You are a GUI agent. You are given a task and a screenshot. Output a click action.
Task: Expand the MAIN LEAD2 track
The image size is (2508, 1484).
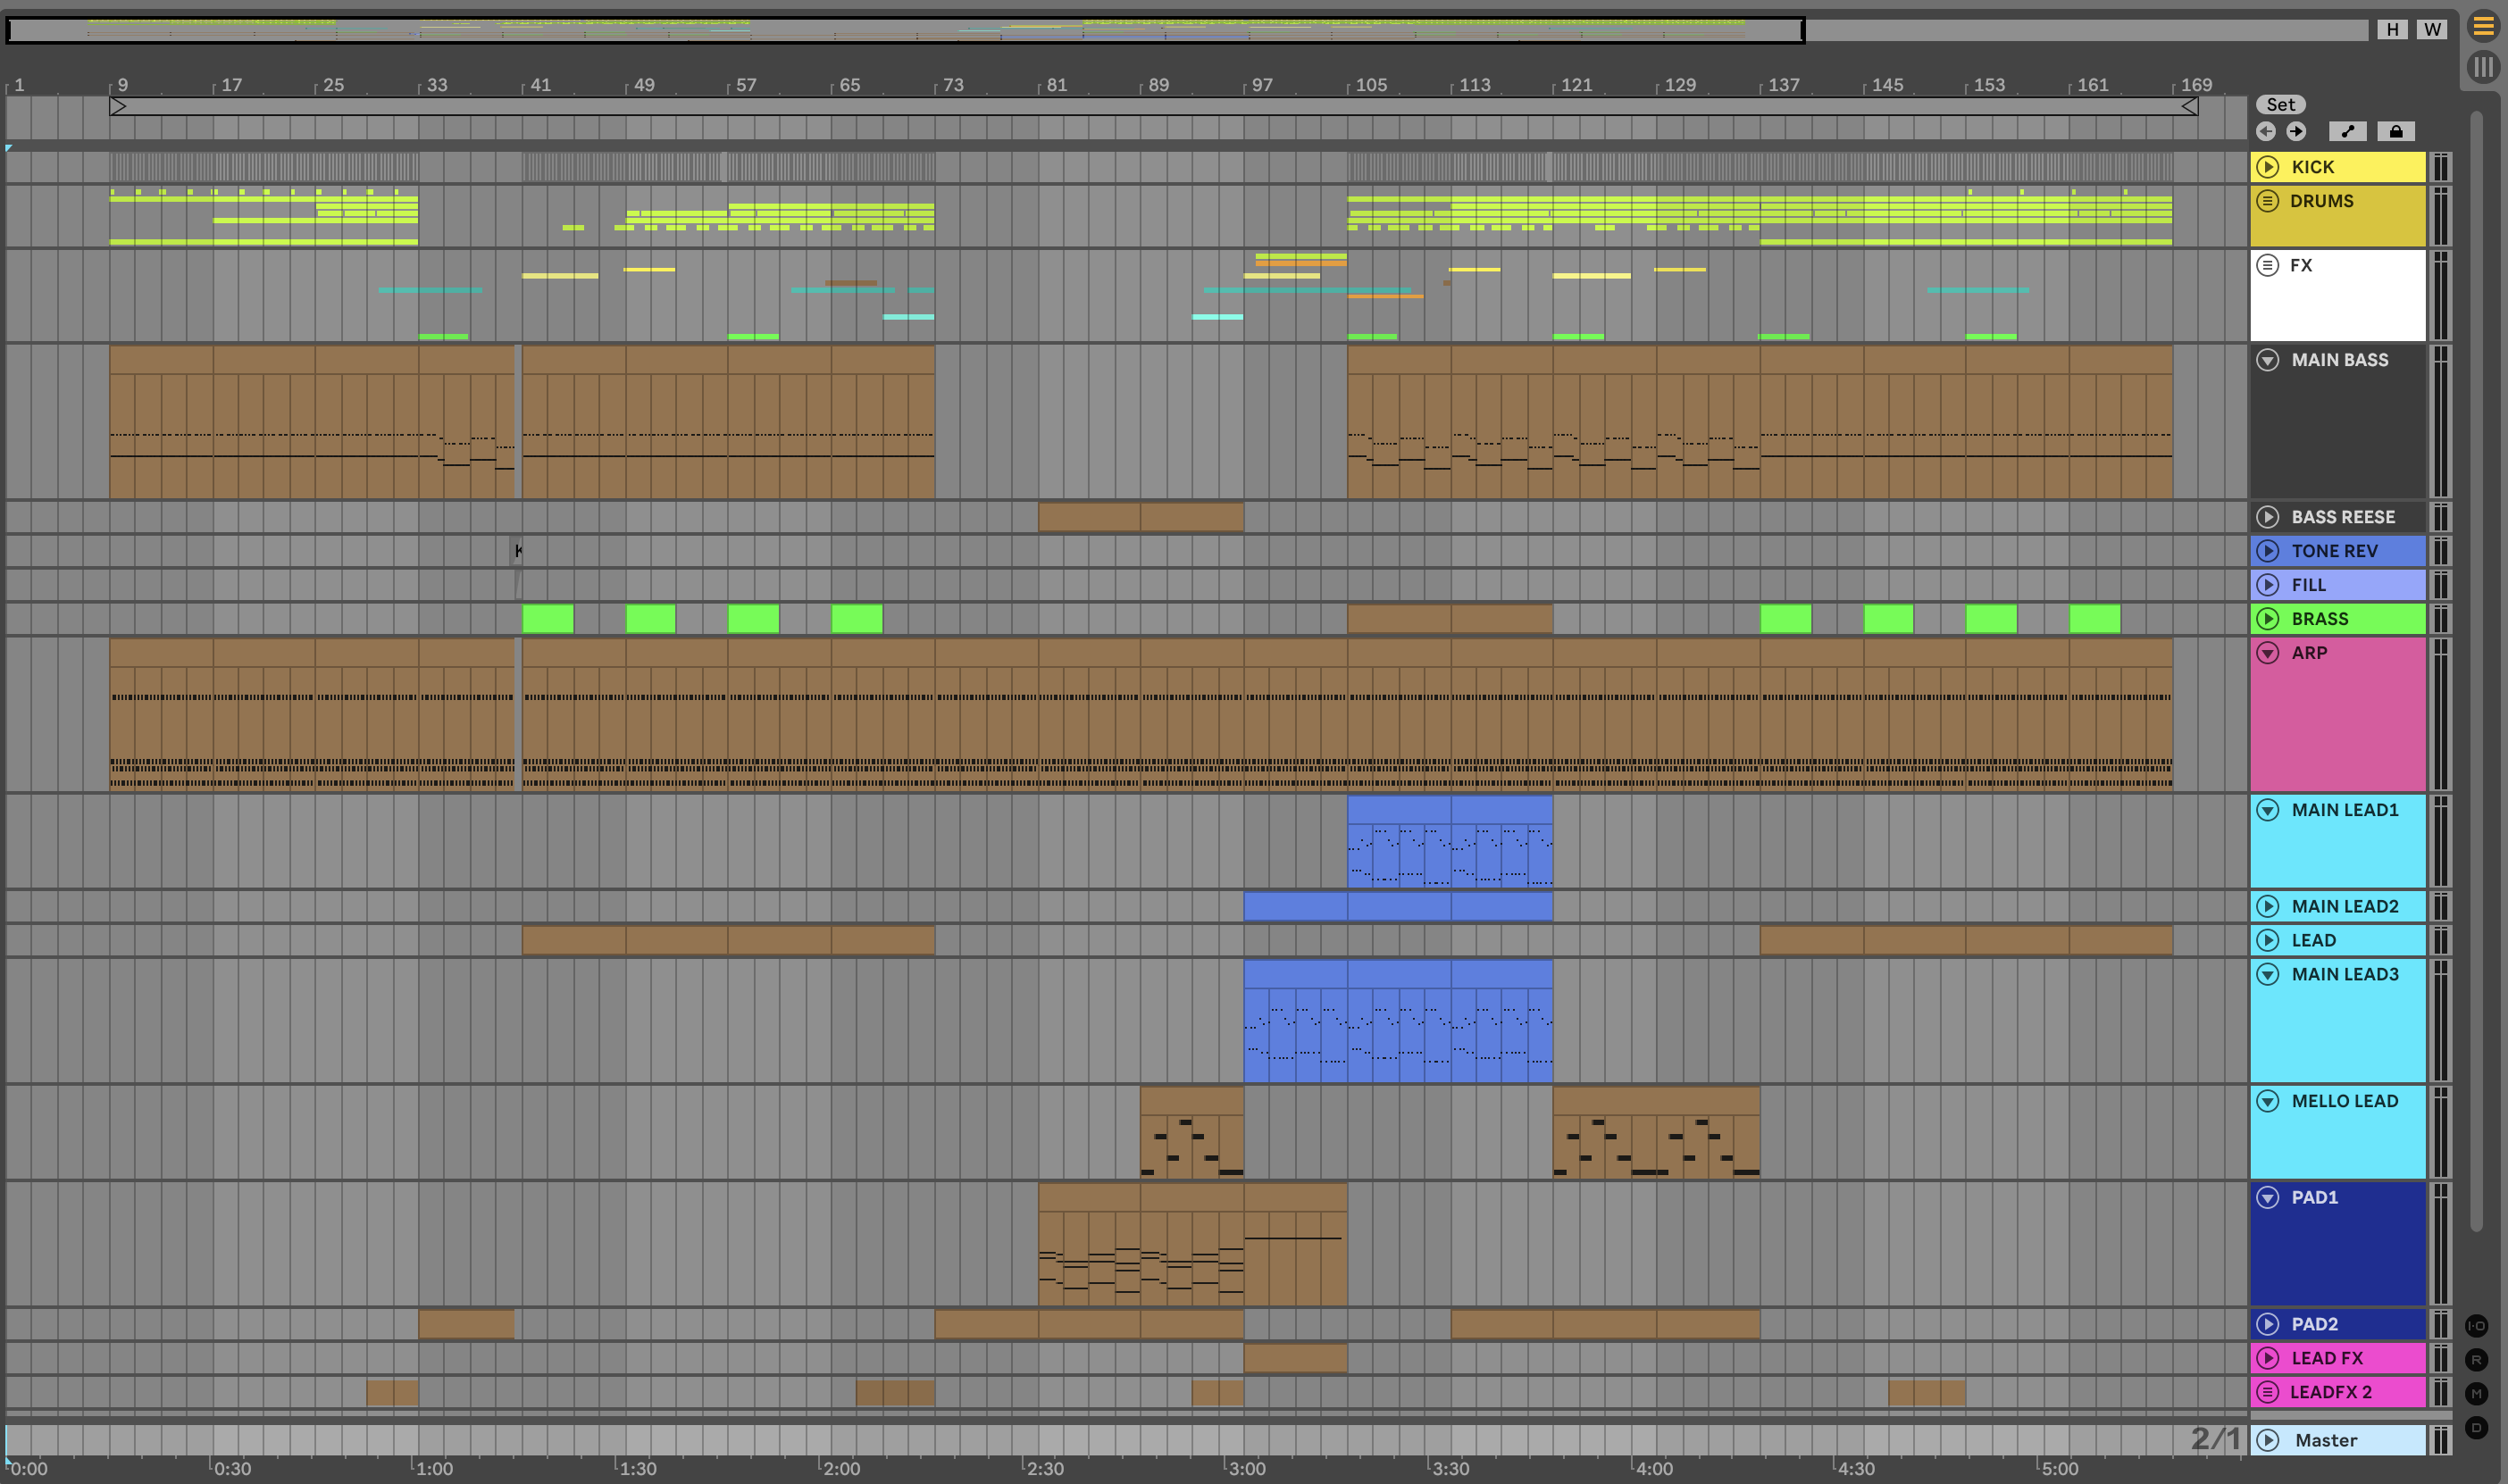point(2268,907)
